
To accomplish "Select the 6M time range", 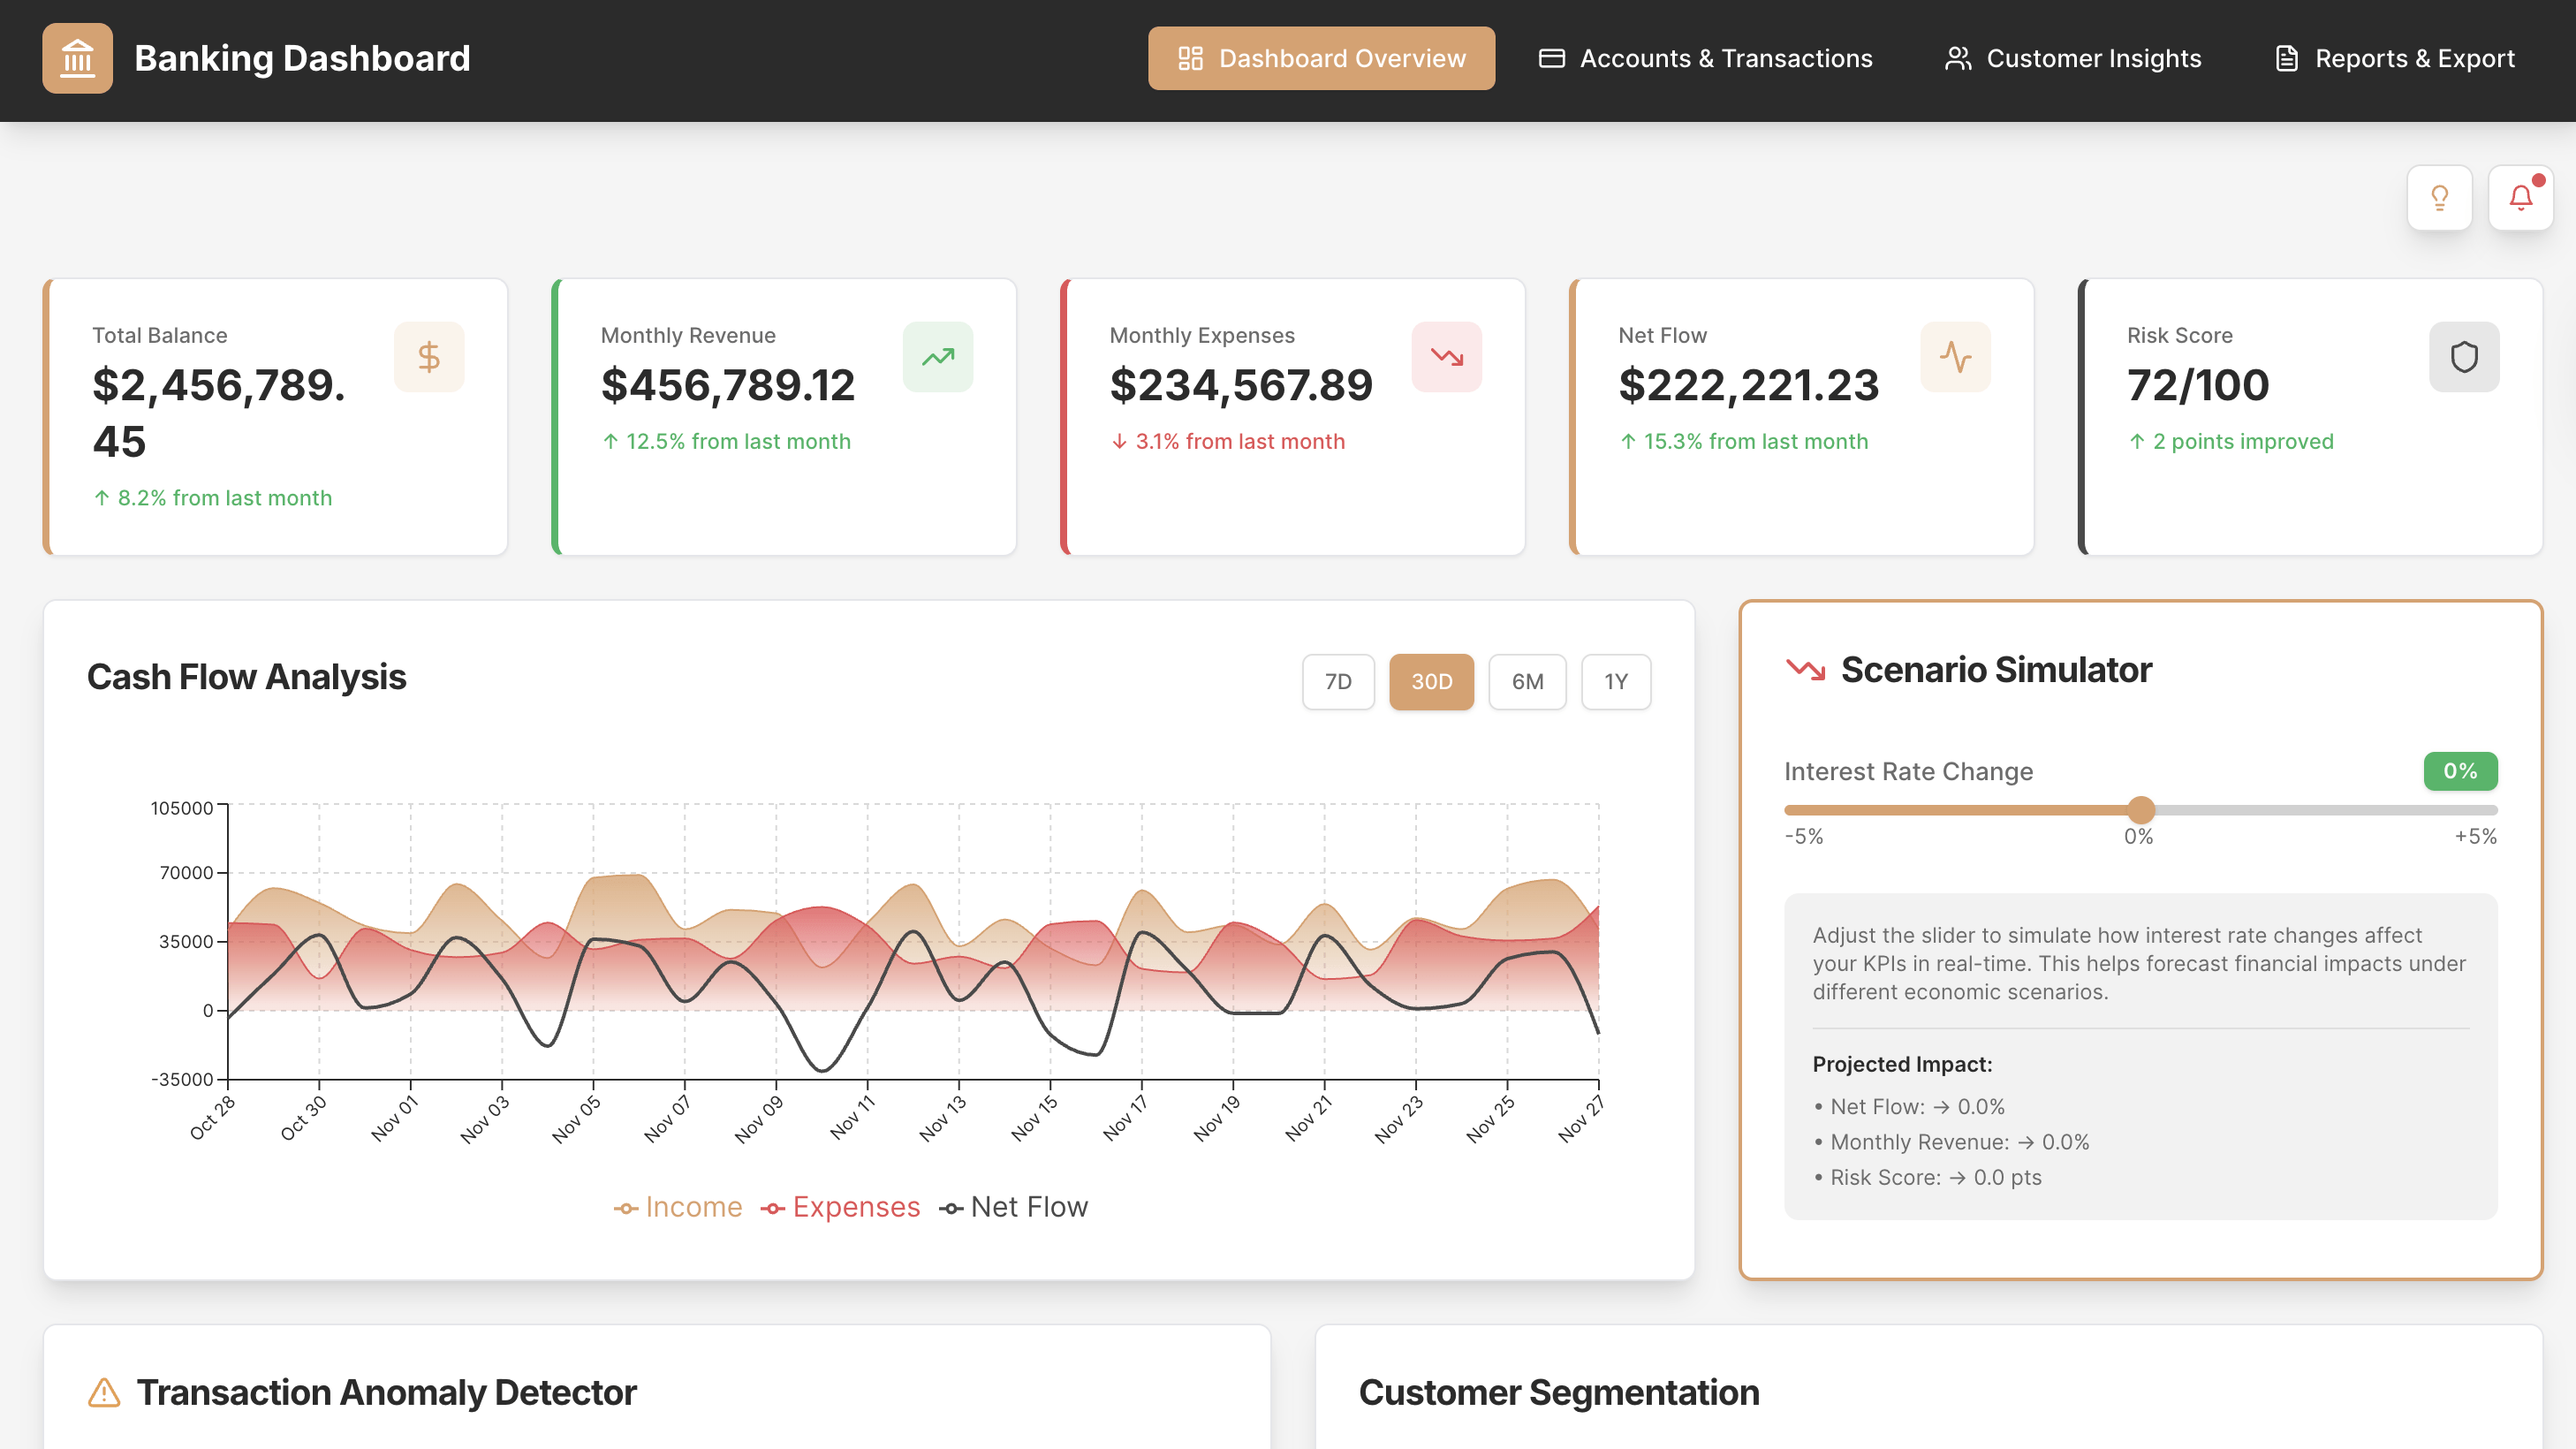I will (1527, 682).
